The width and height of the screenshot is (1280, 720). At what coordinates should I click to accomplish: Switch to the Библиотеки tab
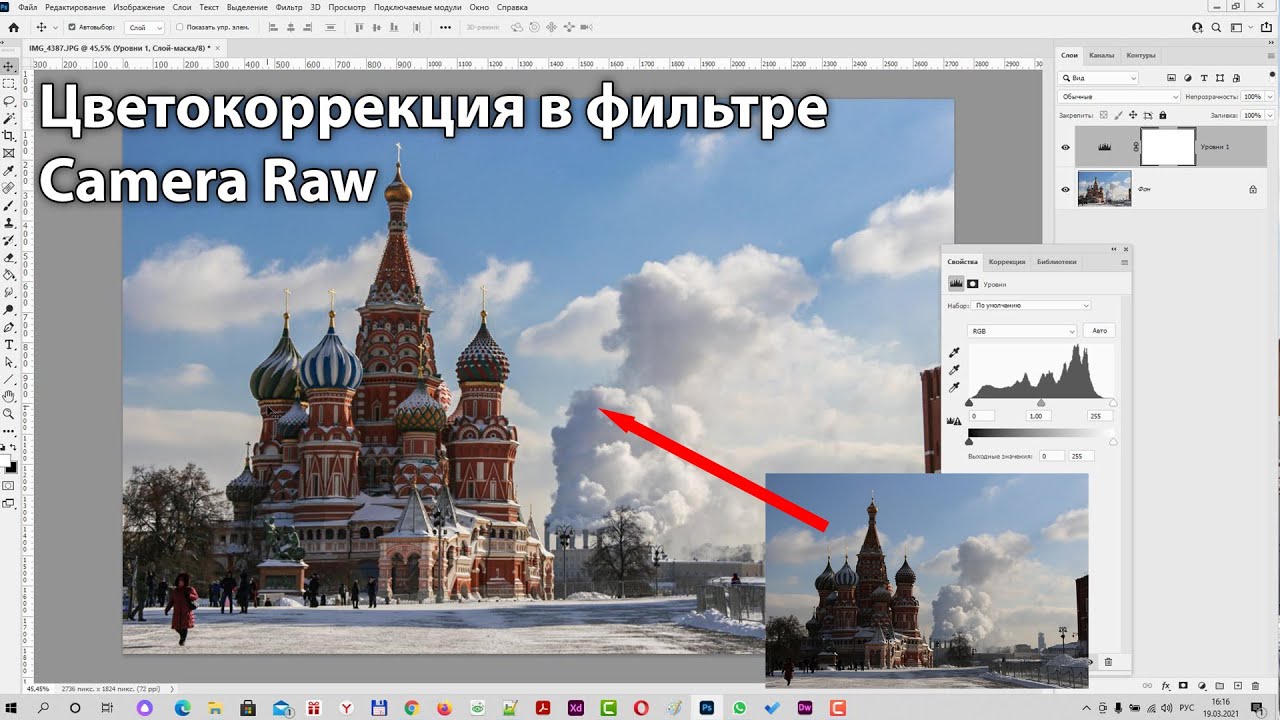coord(1057,262)
